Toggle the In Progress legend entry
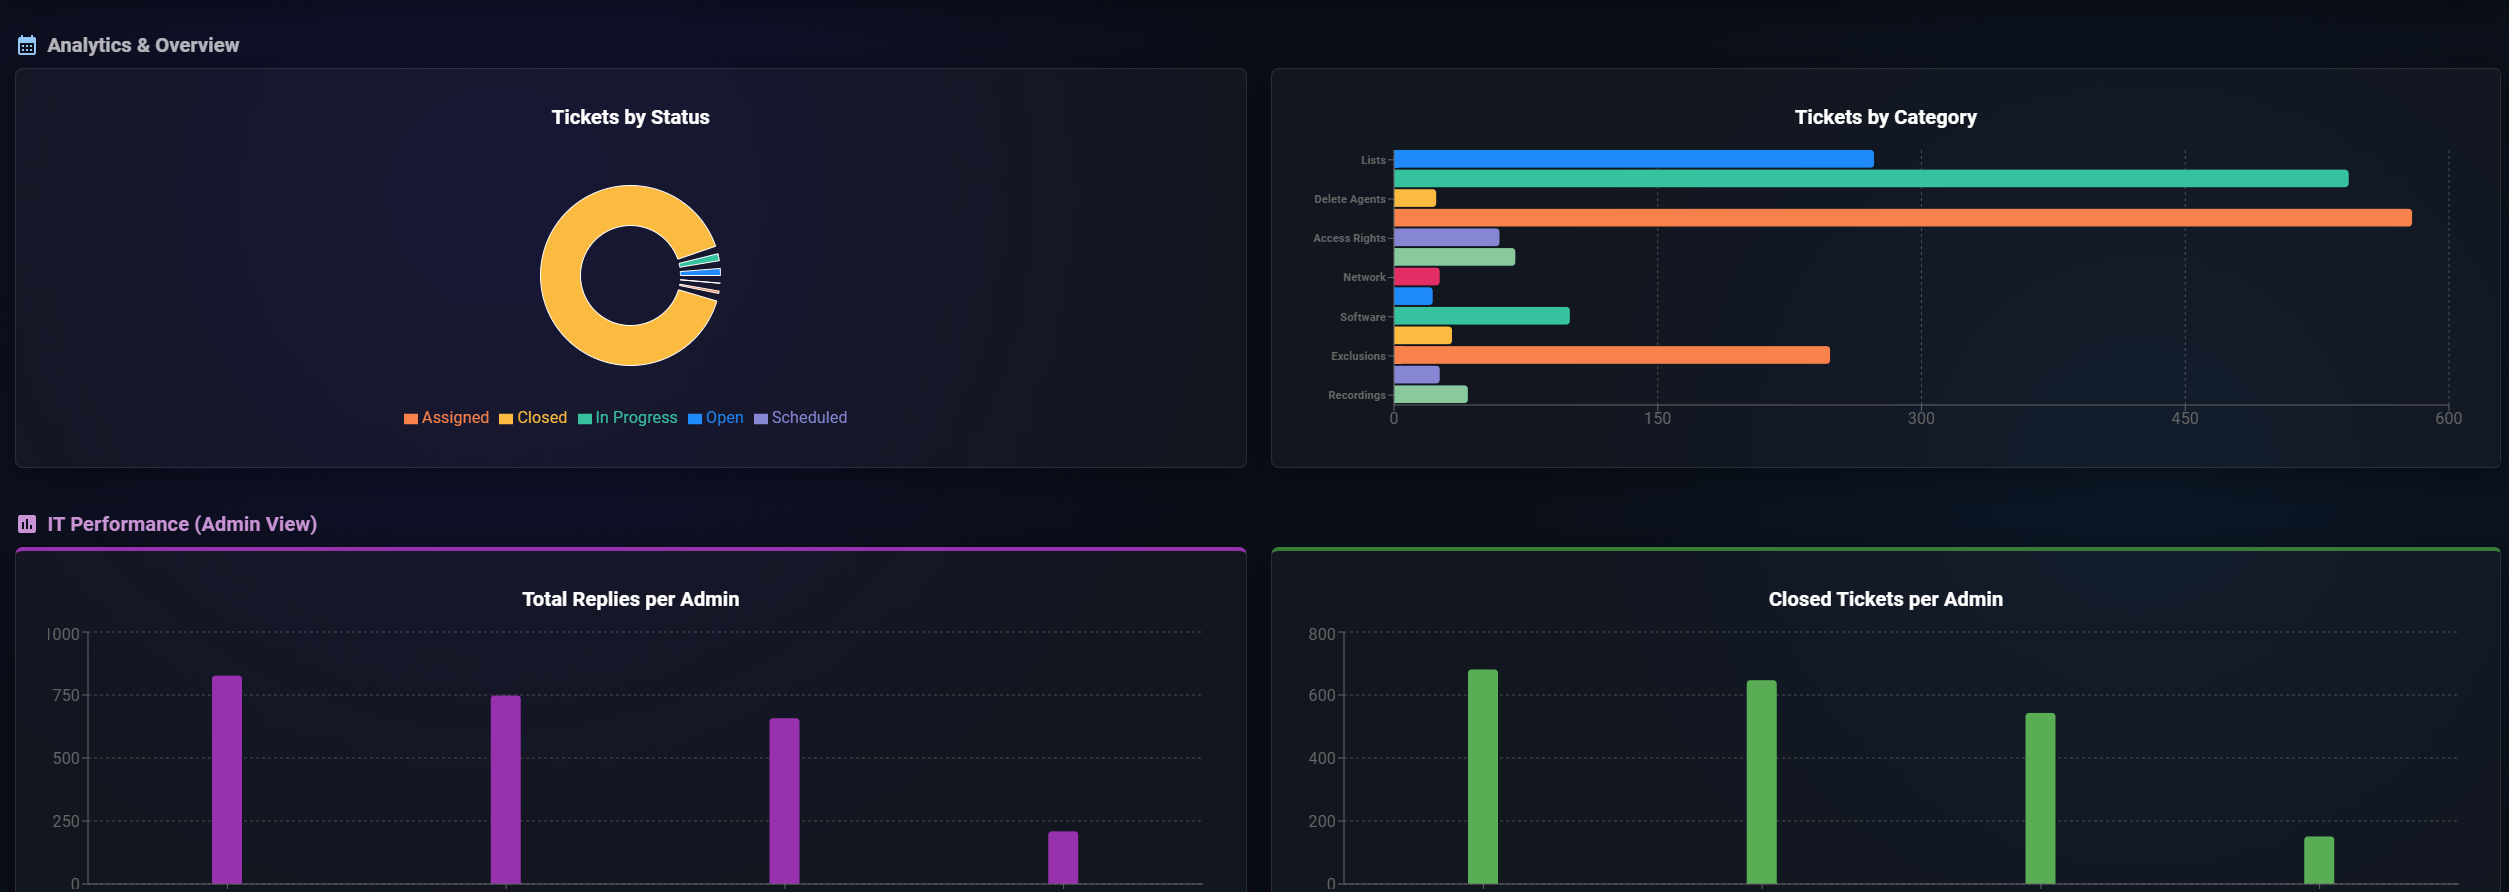The height and width of the screenshot is (892, 2509). point(627,418)
